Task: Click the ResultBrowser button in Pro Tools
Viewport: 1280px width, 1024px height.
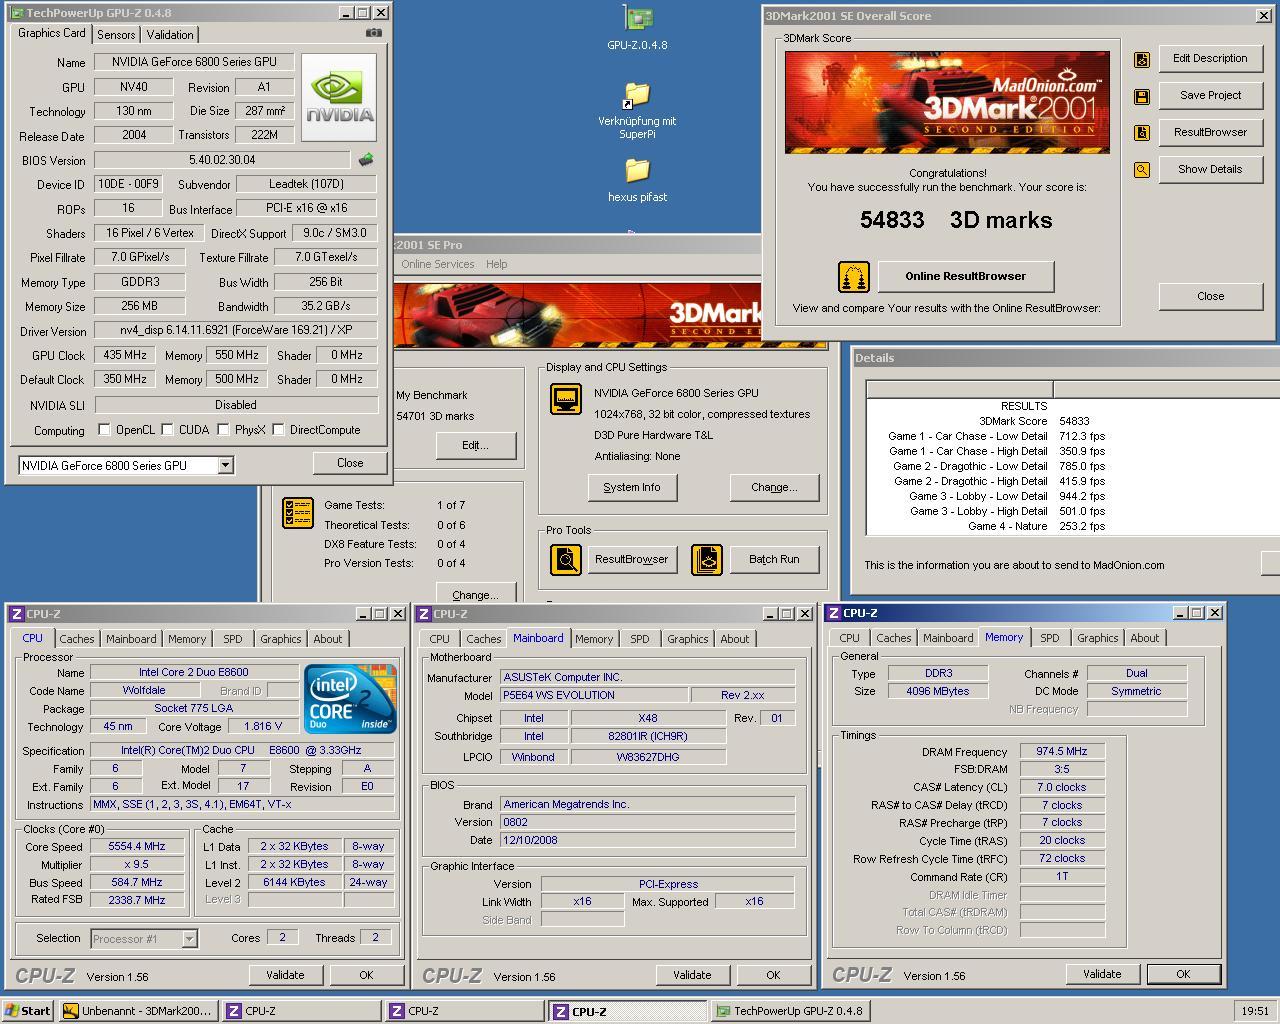Action: pos(632,559)
